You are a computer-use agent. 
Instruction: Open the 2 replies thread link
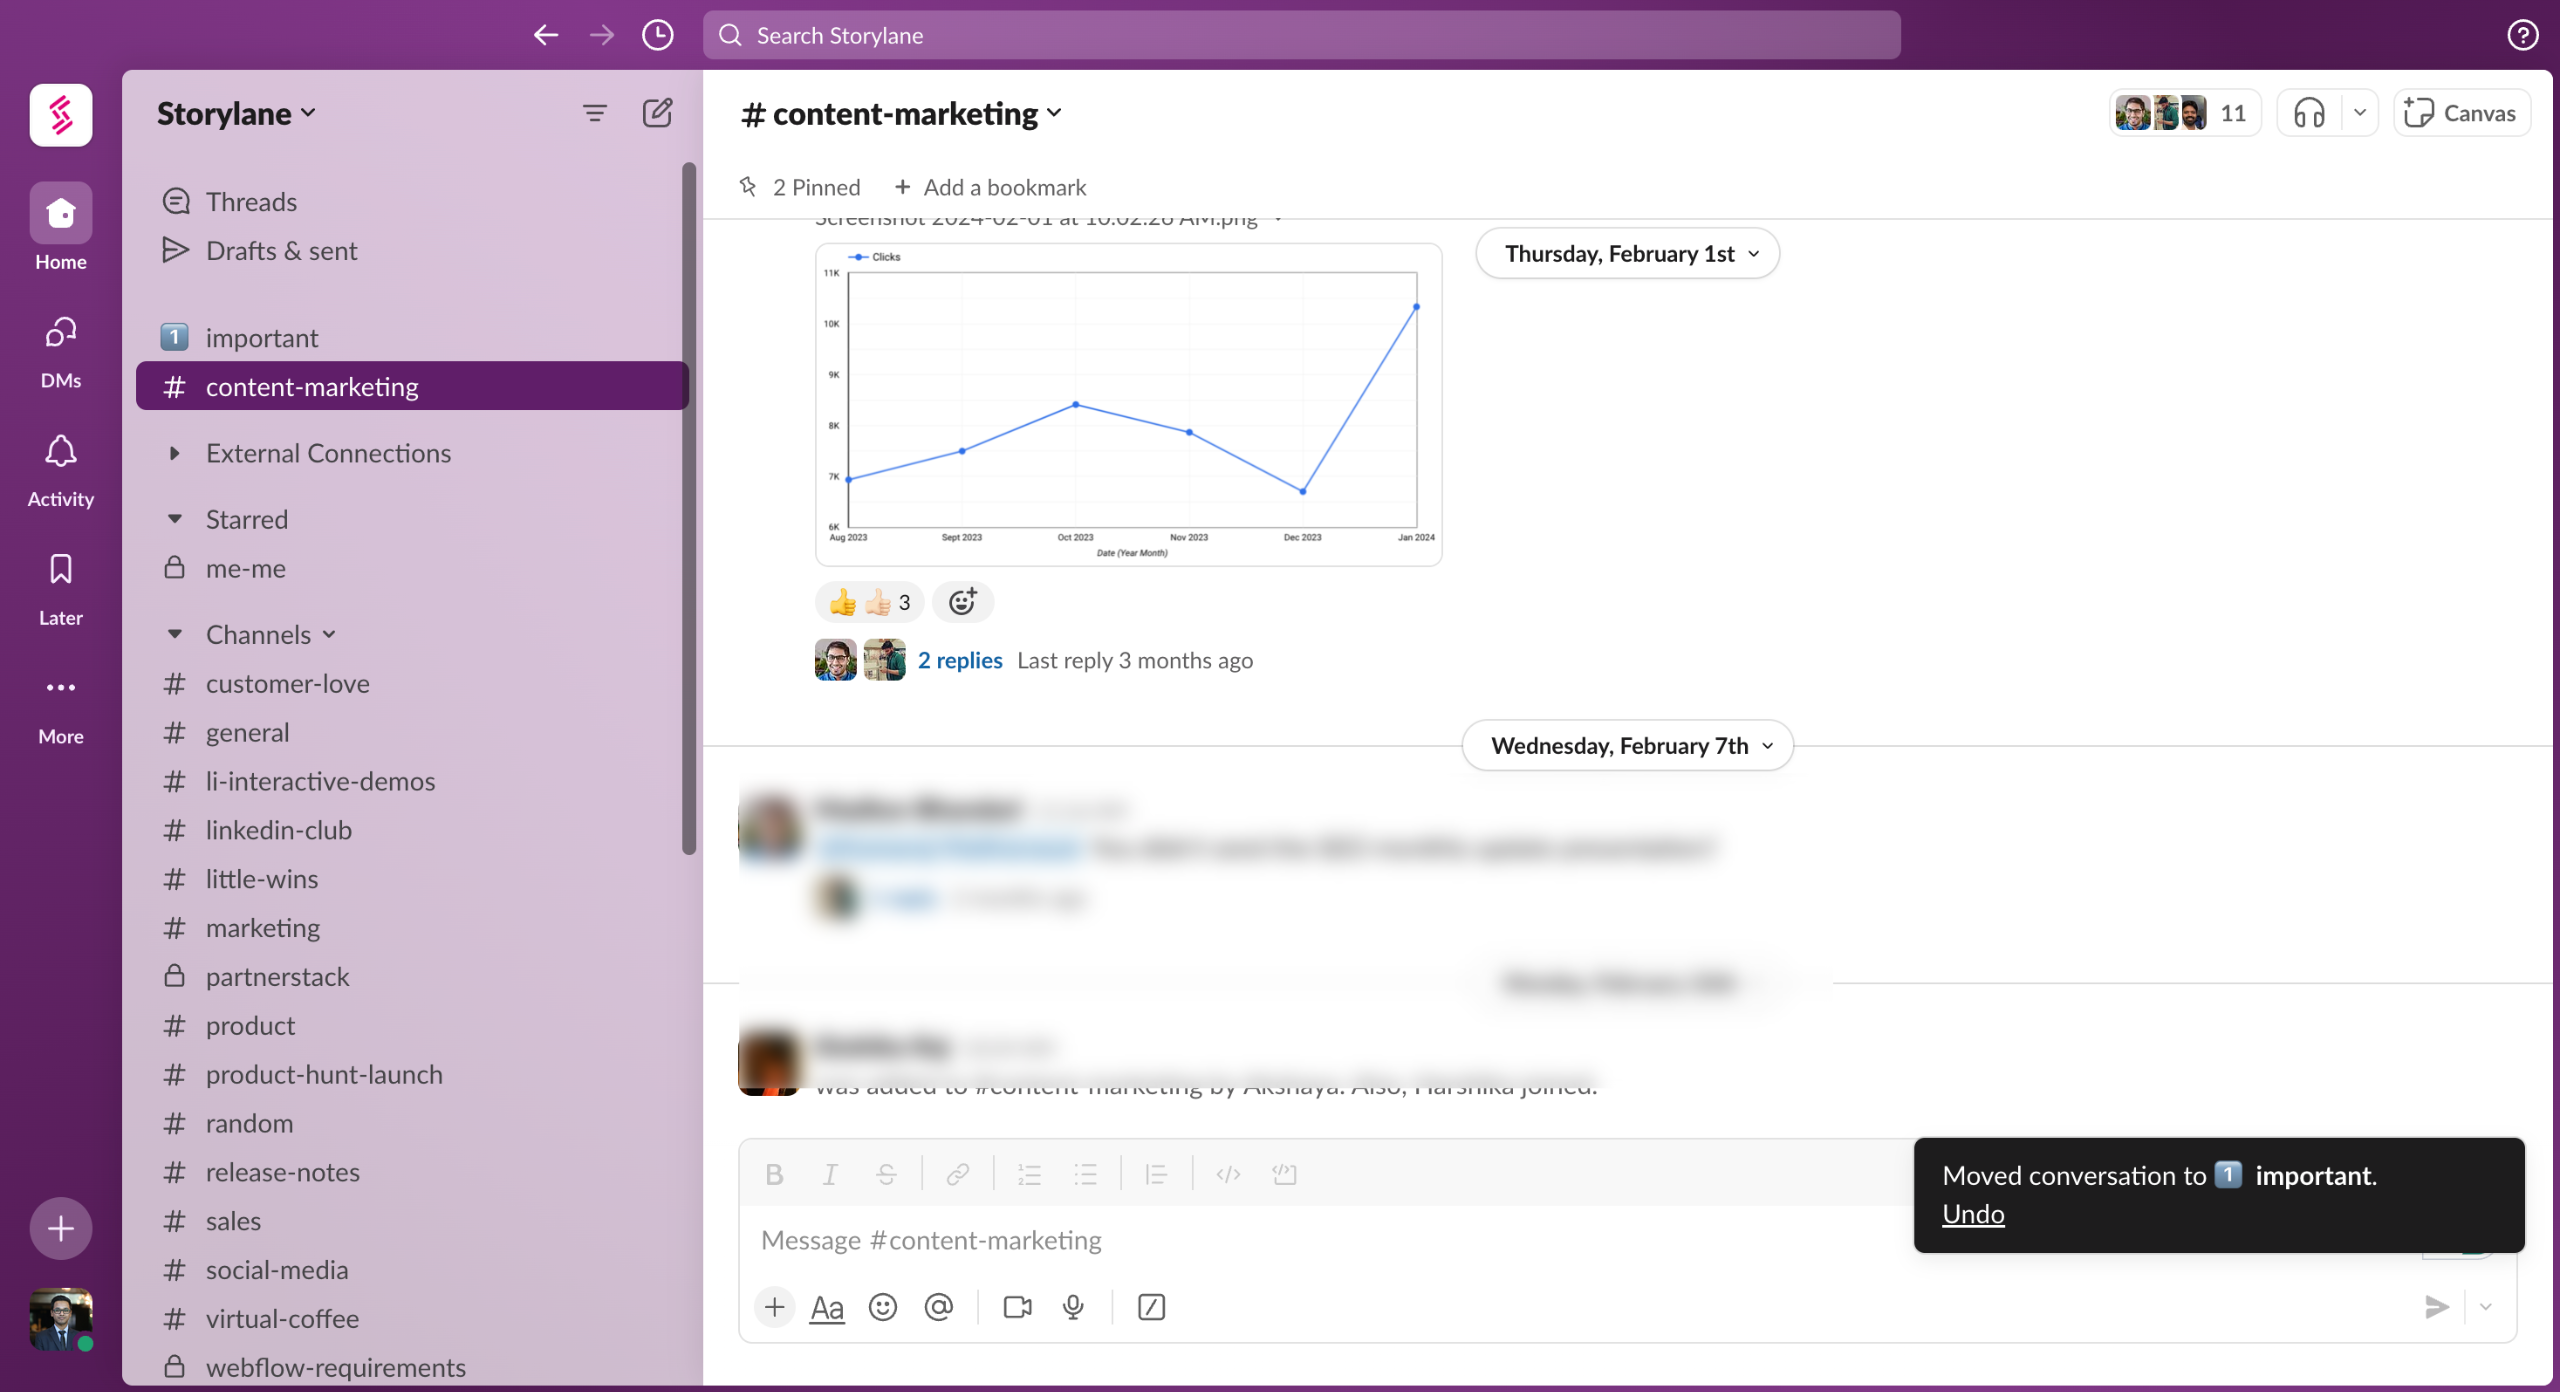(959, 660)
